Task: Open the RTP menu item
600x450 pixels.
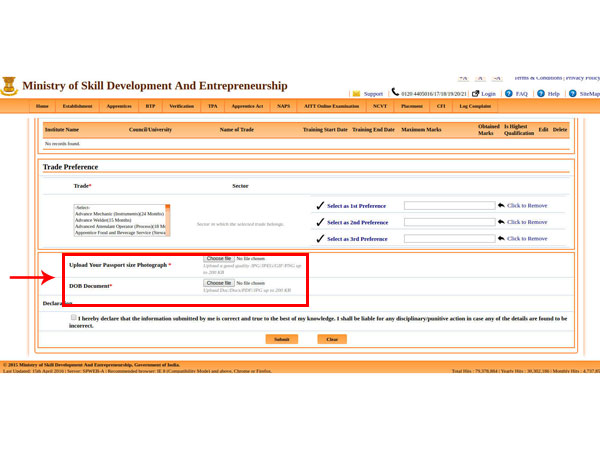Action: click(x=150, y=106)
